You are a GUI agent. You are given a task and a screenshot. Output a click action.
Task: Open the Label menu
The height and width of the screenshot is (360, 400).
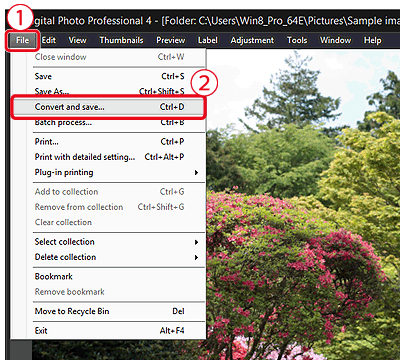[208, 40]
